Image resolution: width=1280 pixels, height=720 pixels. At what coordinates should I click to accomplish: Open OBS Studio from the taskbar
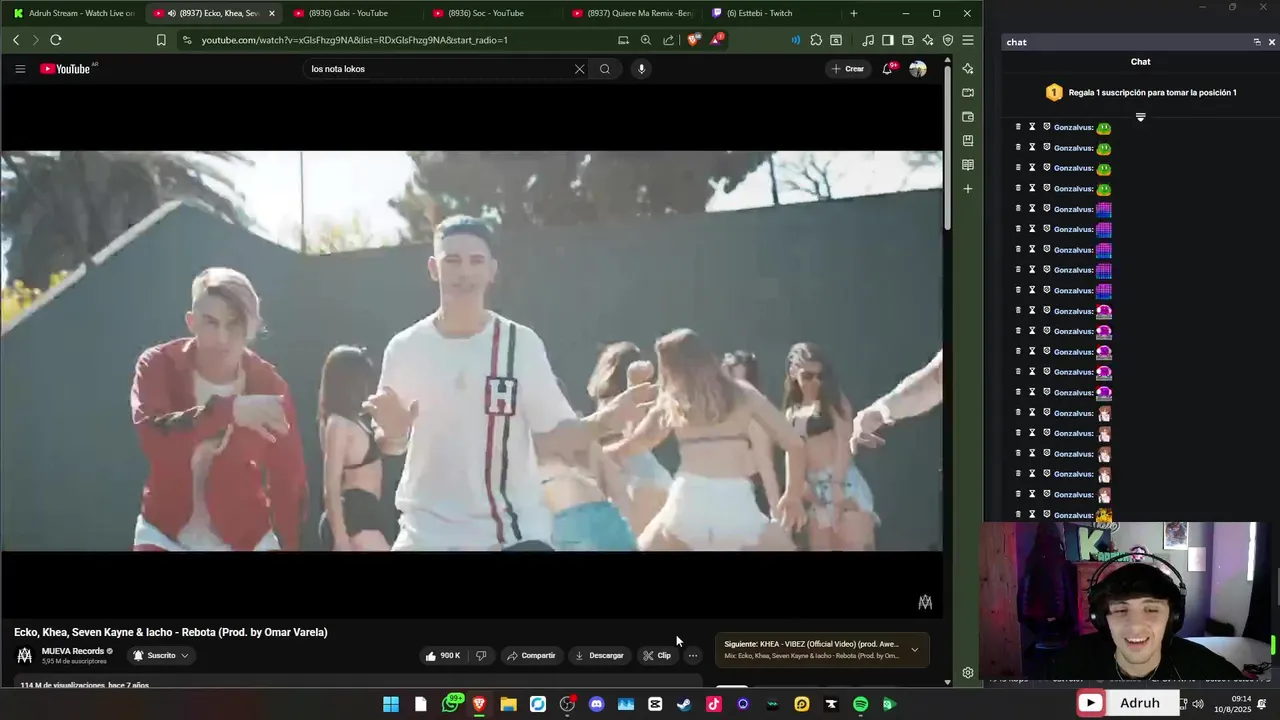pos(567,704)
